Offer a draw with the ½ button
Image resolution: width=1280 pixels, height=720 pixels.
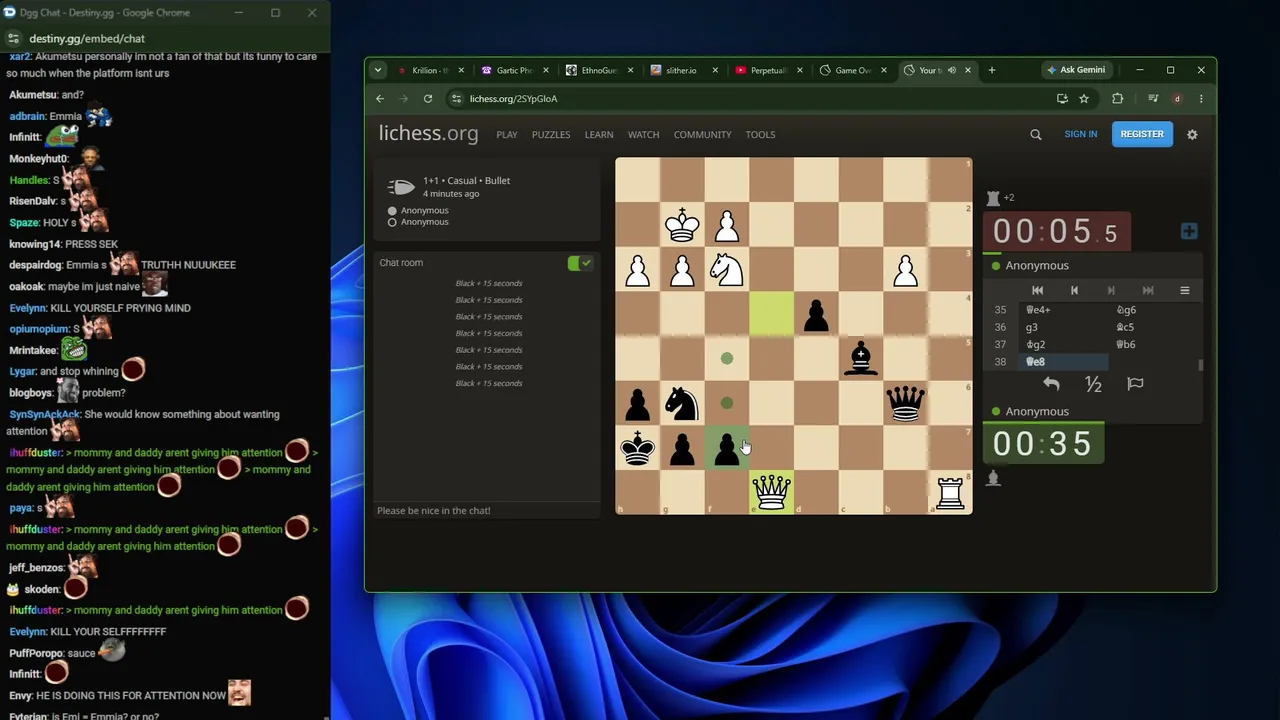pyautogui.click(x=1093, y=384)
